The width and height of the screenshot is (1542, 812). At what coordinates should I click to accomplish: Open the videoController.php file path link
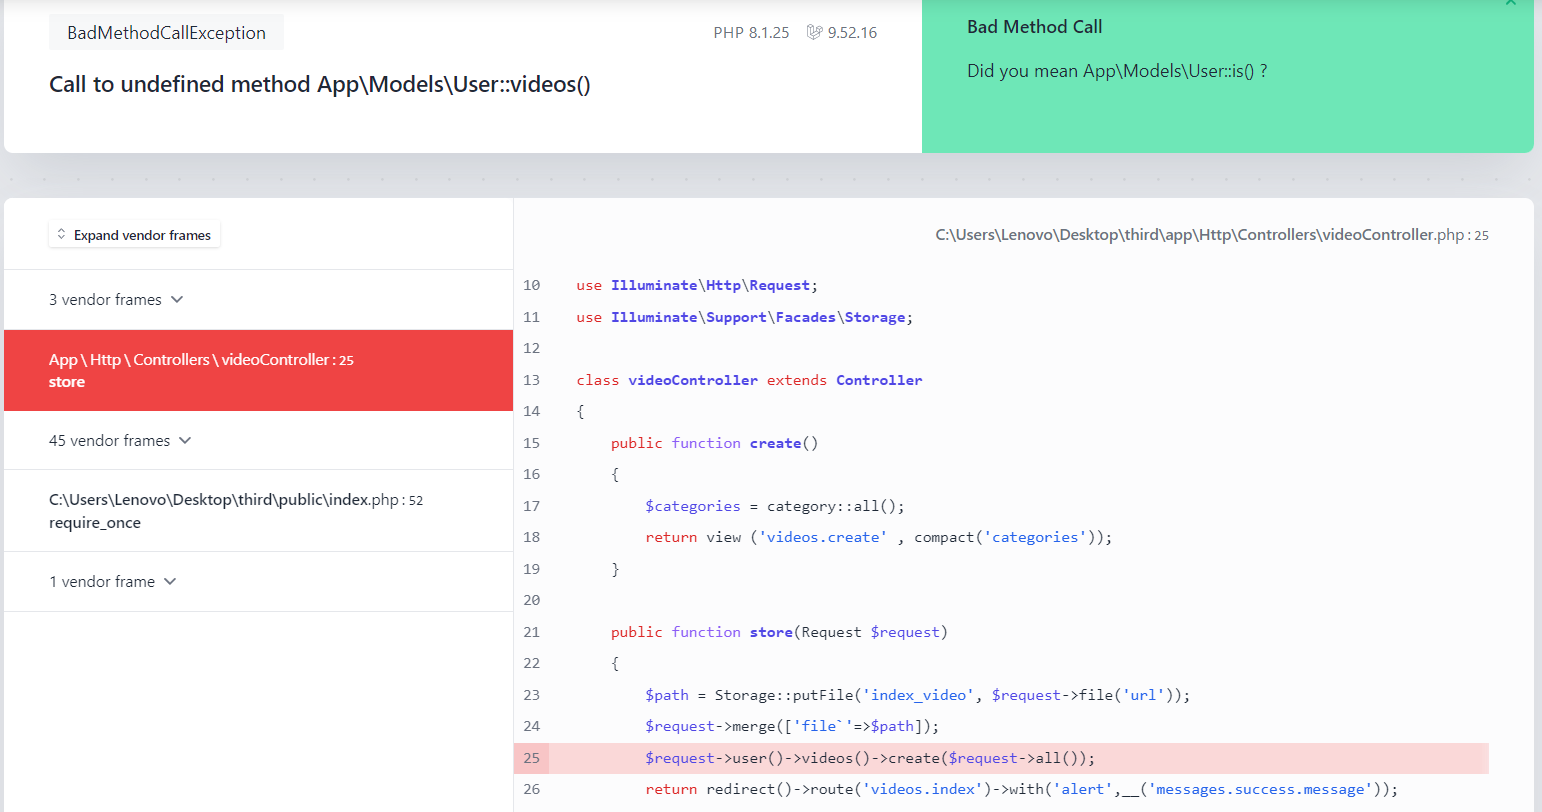tap(1212, 235)
